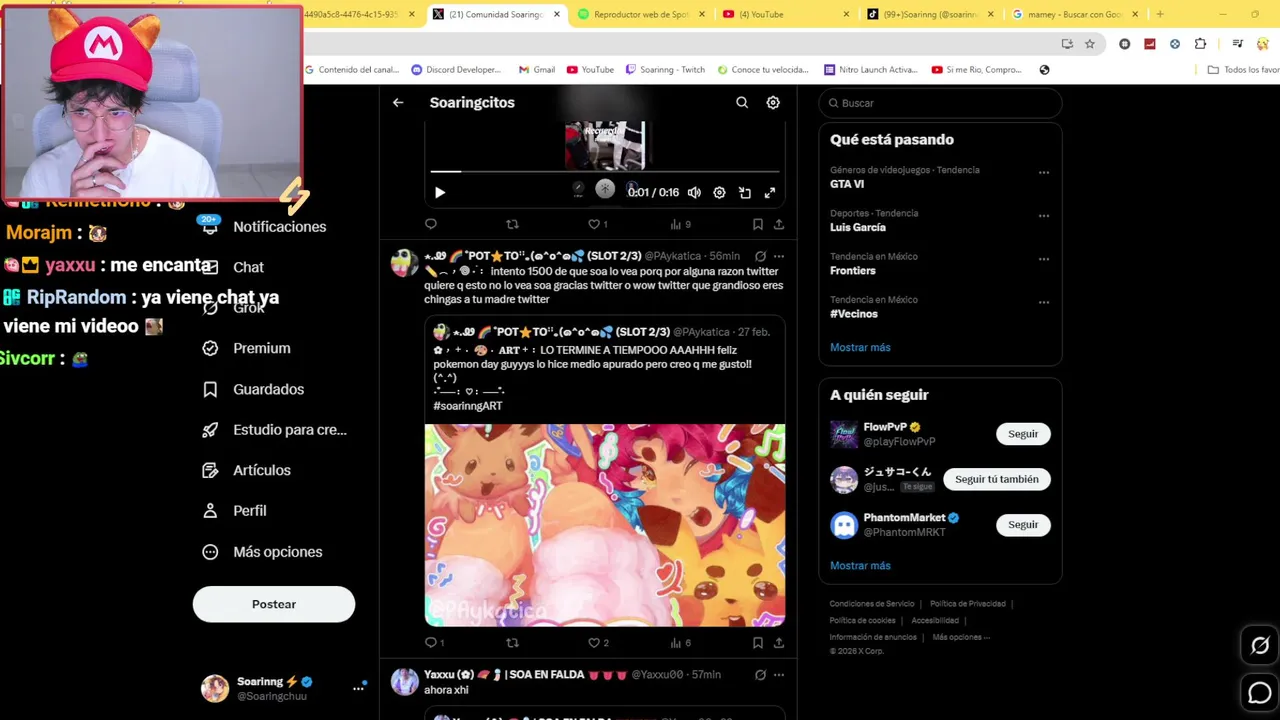Bookmark PAykatica's post
The image size is (1280, 720).
pyautogui.click(x=758, y=642)
